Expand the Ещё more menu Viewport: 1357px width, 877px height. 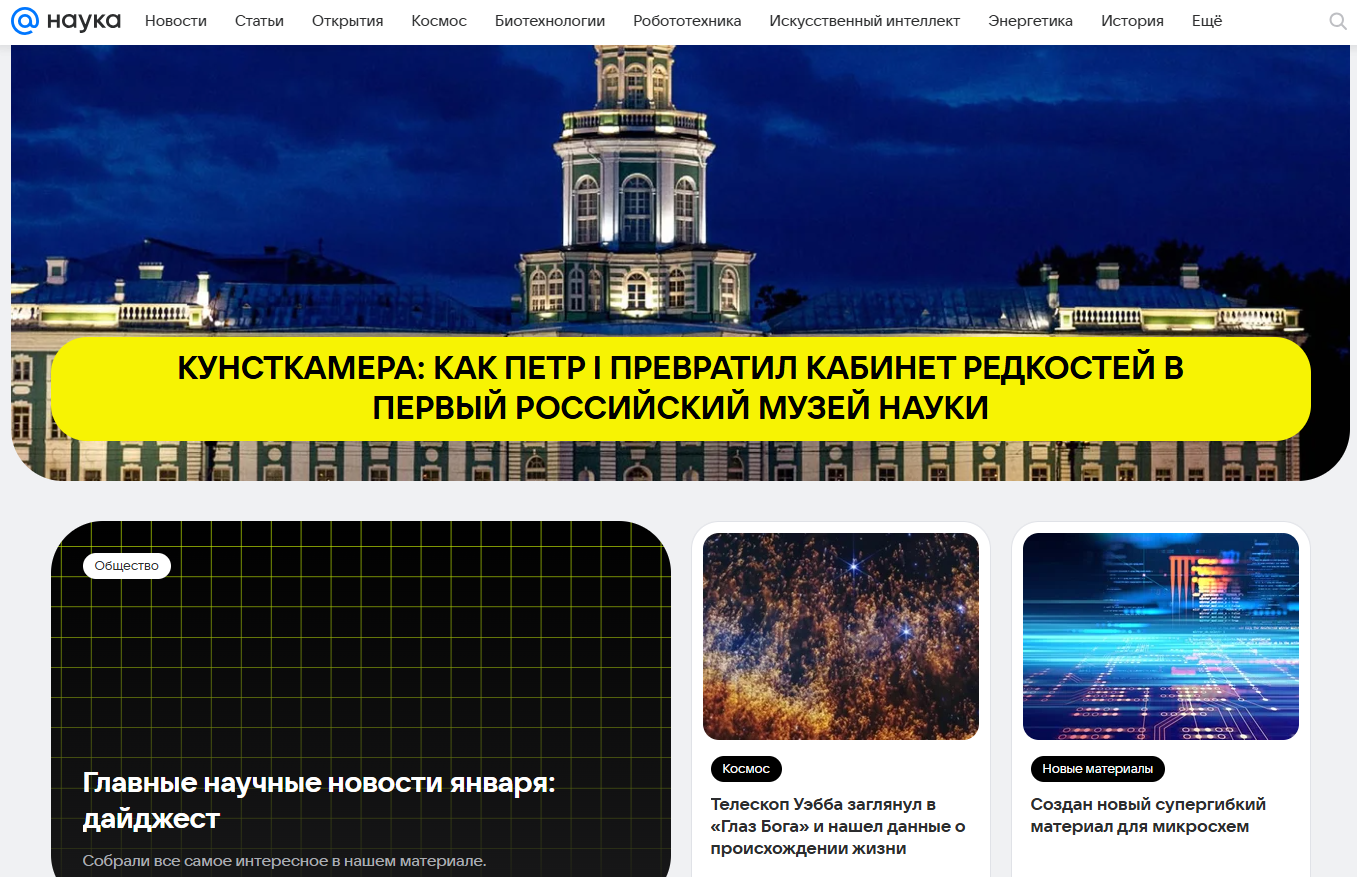tap(1207, 21)
